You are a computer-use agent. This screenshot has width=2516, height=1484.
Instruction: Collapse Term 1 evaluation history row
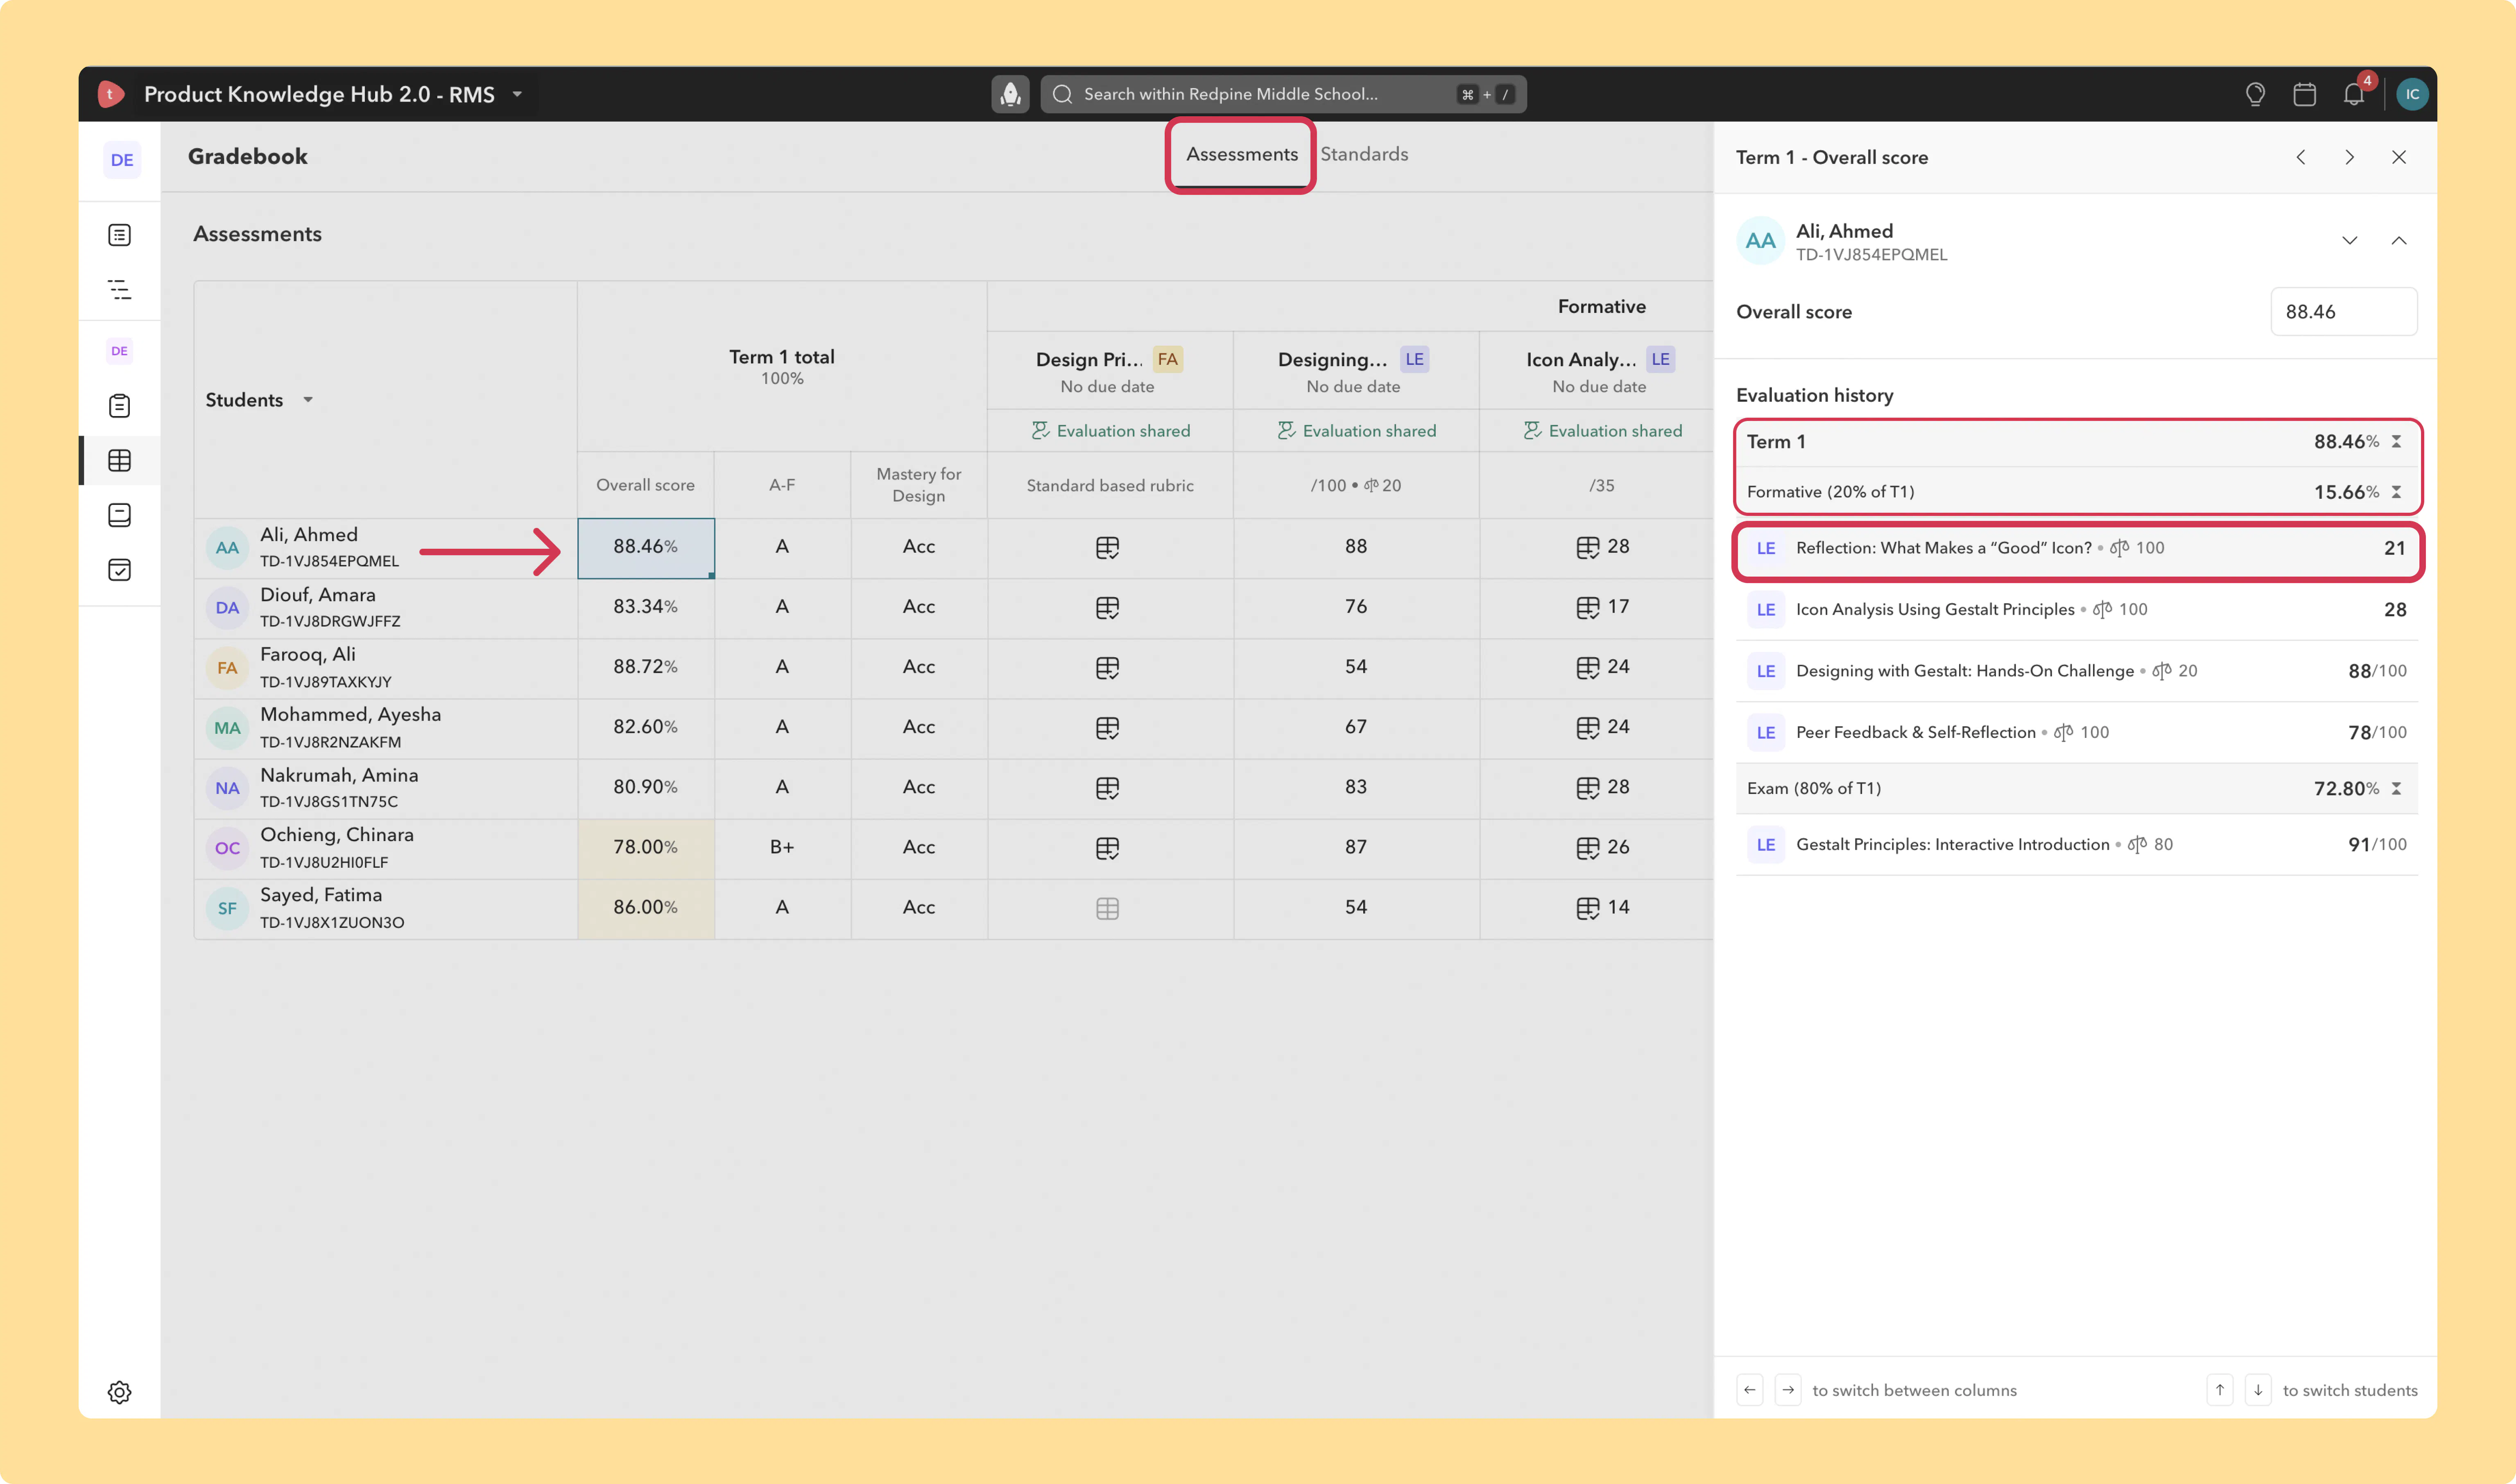[x=2396, y=442]
